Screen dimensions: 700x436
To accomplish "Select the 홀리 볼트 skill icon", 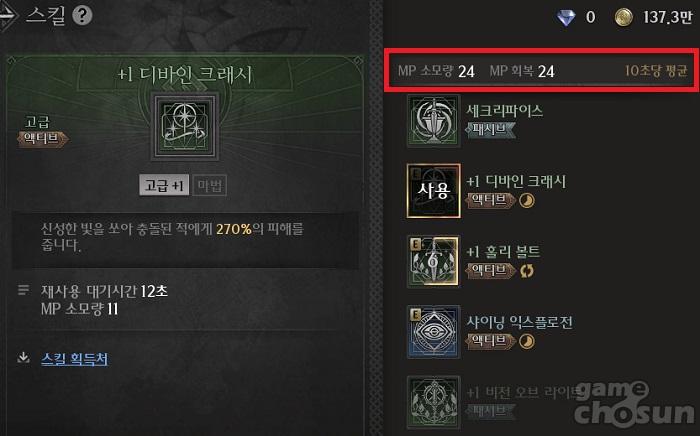I will 433,262.
